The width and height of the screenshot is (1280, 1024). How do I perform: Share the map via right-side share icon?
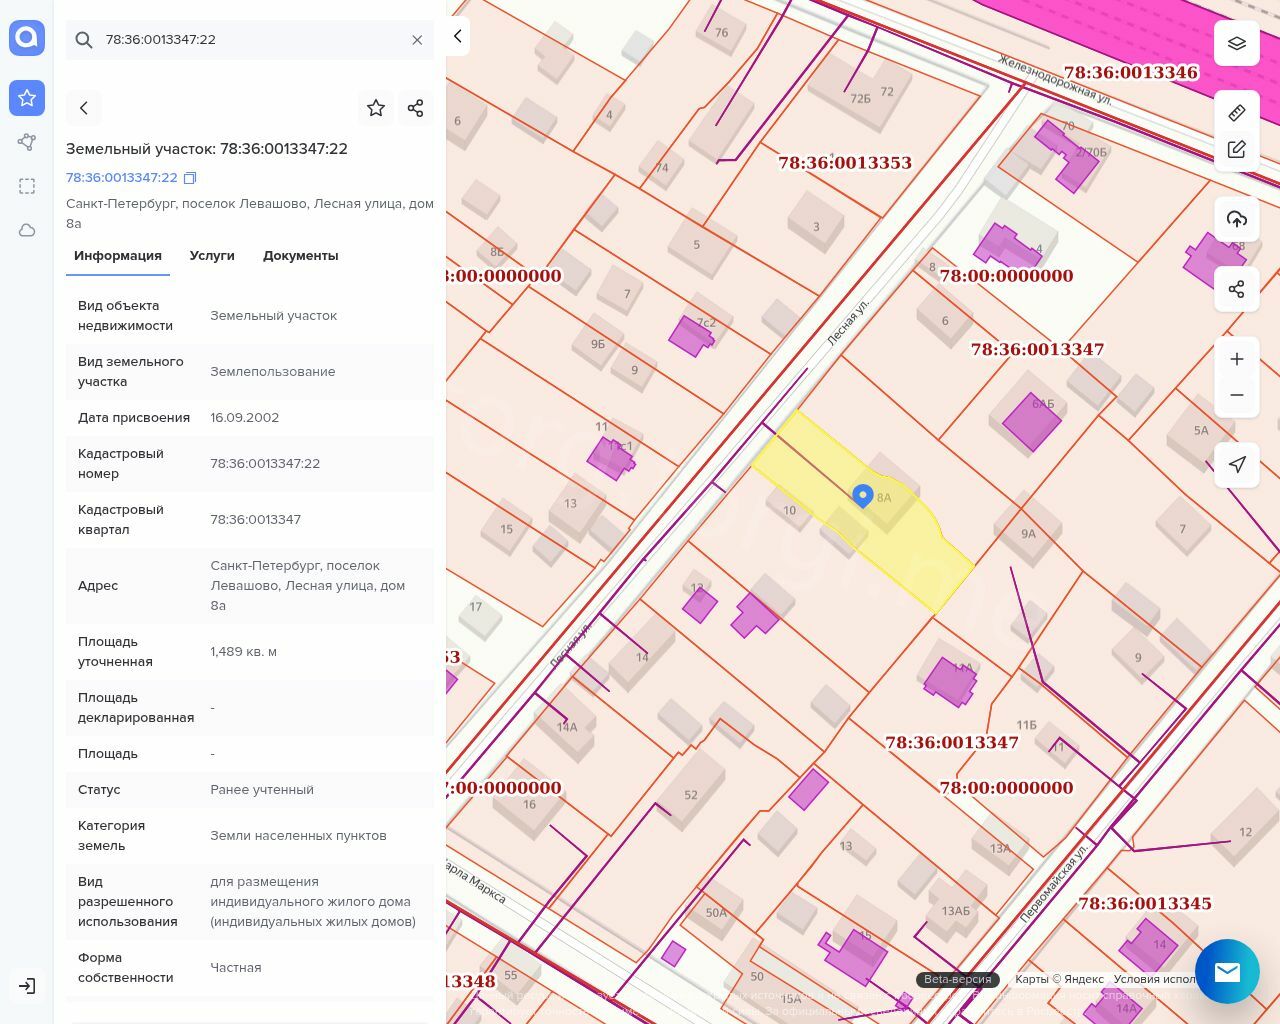coord(1237,289)
